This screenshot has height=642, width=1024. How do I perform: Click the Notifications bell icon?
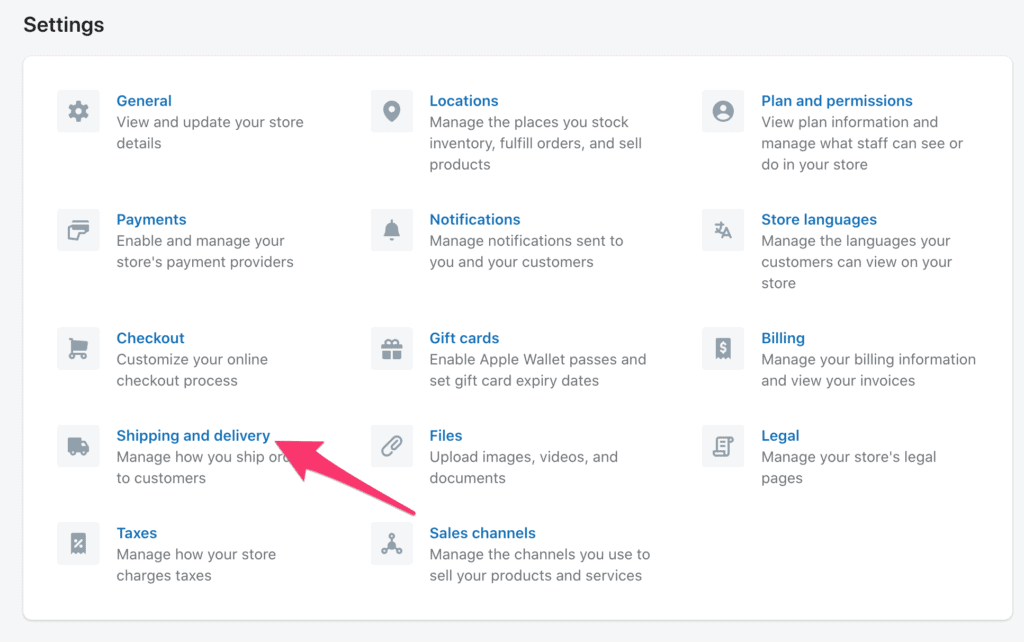pos(391,230)
